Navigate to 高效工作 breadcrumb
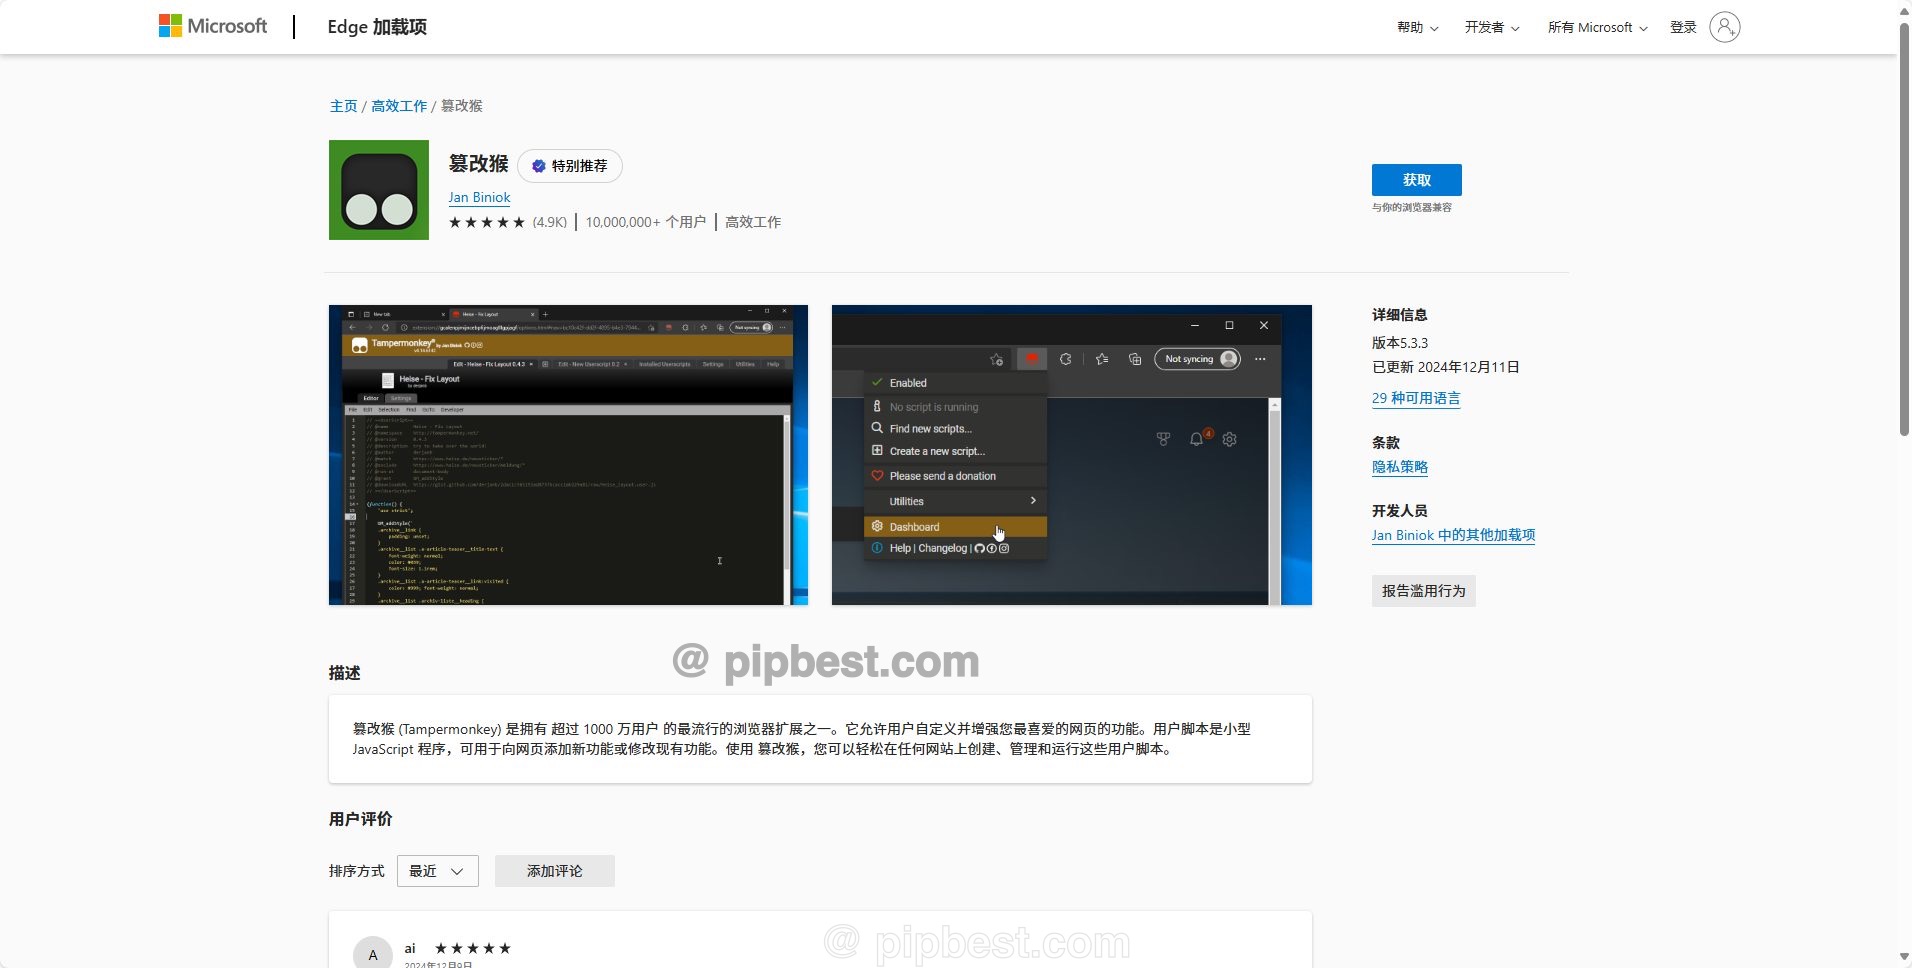The height and width of the screenshot is (968, 1912). tap(399, 106)
